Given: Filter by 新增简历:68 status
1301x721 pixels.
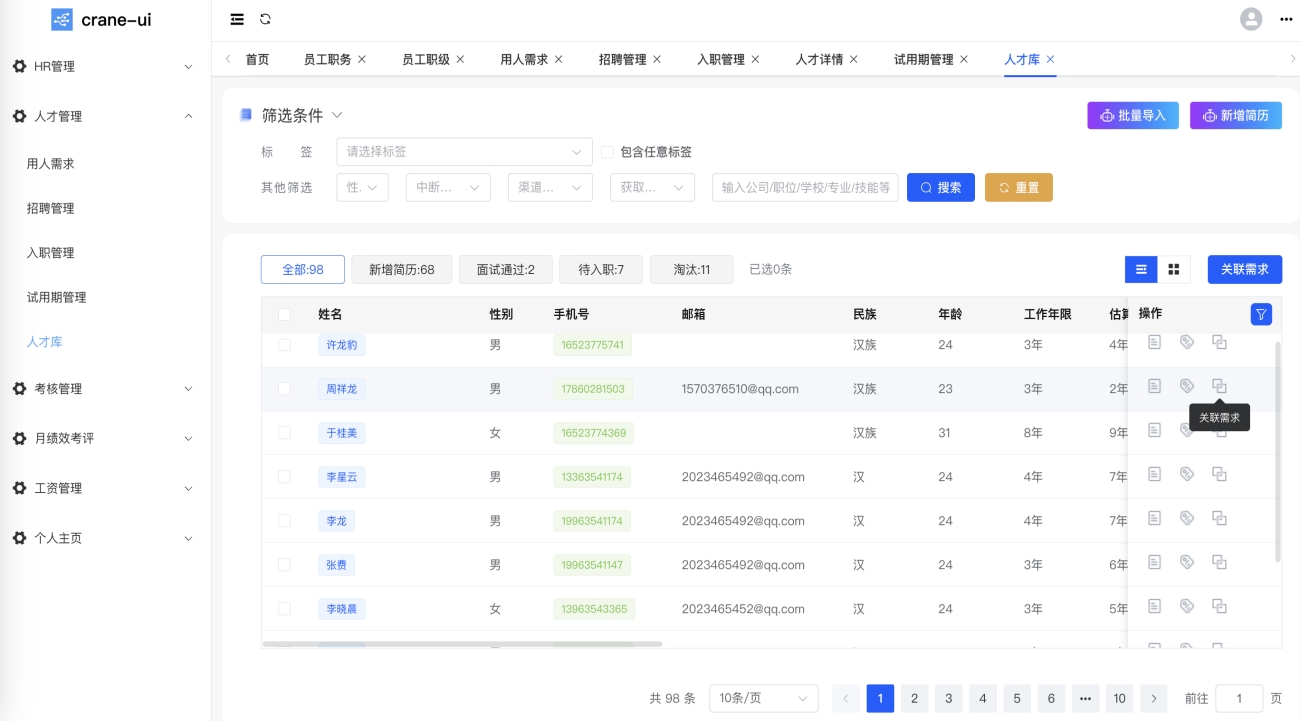Looking at the screenshot, I should click(x=401, y=269).
